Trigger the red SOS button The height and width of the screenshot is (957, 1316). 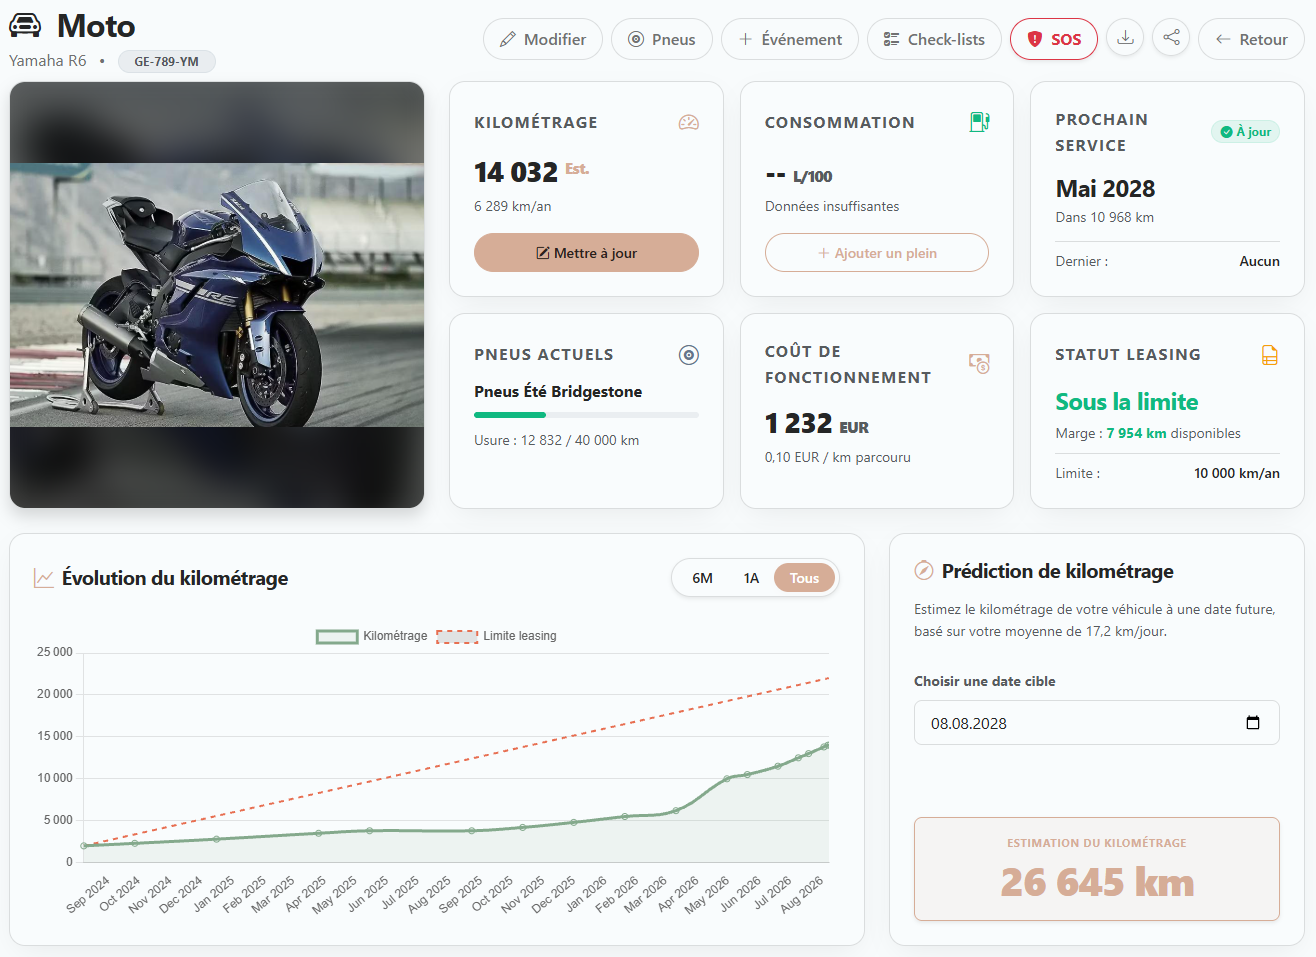pos(1054,39)
